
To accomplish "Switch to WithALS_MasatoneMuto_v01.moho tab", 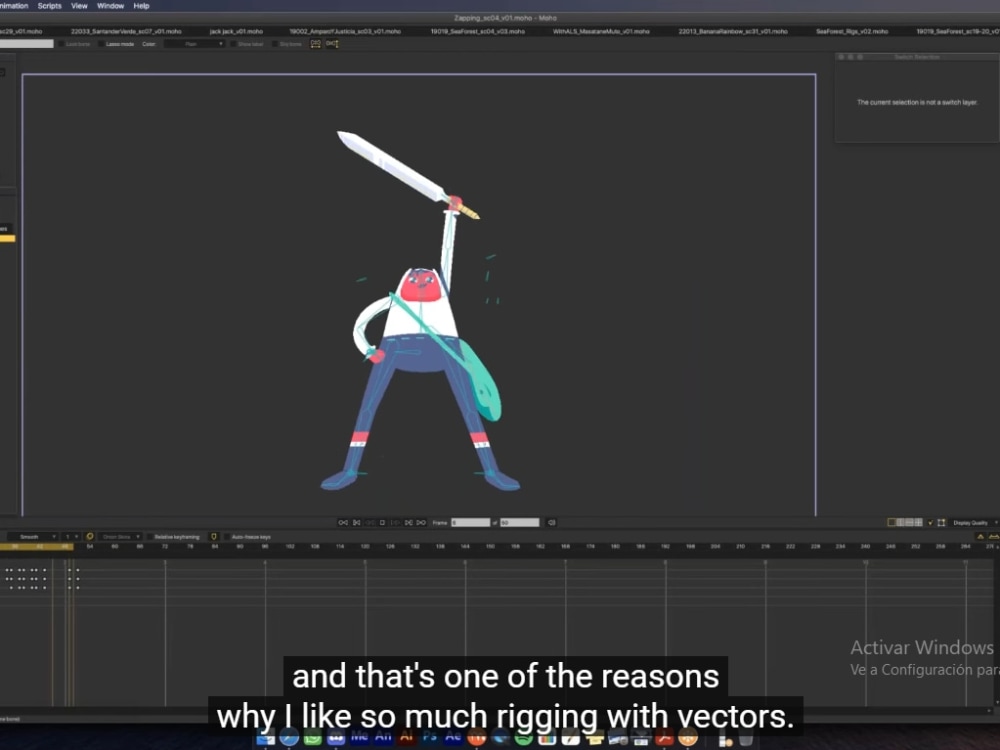I will coord(601,31).
